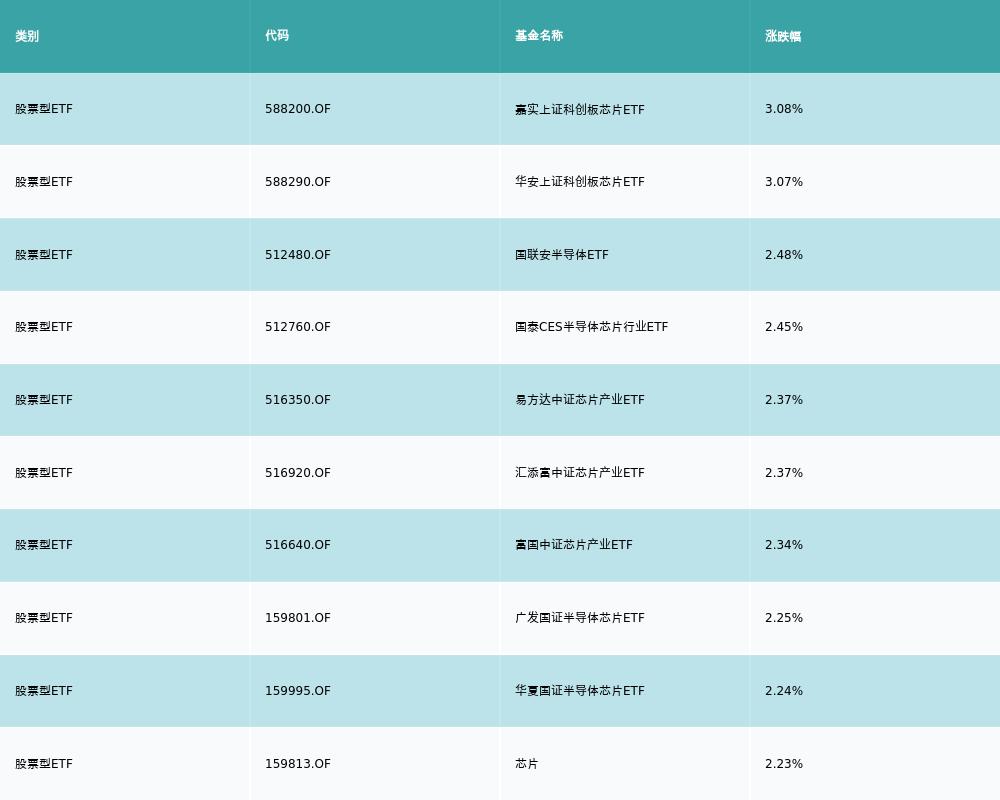This screenshot has width=1000, height=800.
Task: Click the 3.08% change value
Action: click(784, 109)
